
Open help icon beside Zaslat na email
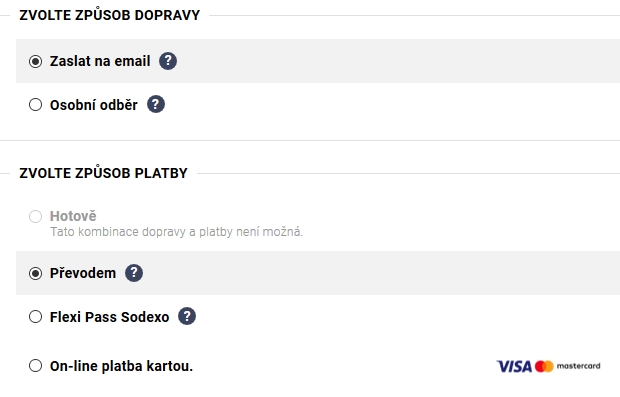(168, 61)
